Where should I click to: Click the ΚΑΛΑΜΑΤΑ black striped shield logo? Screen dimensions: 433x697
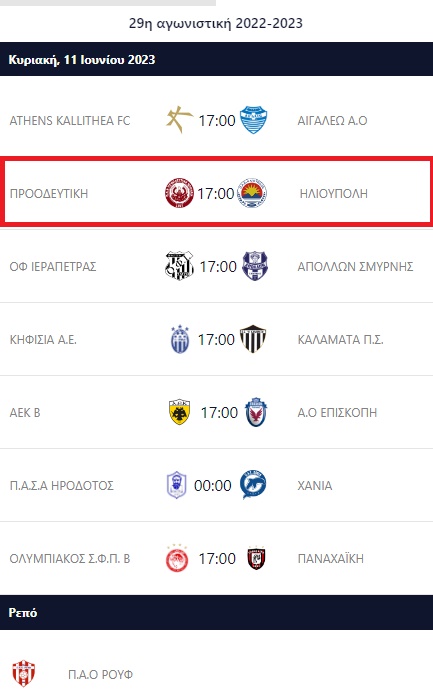click(x=253, y=339)
